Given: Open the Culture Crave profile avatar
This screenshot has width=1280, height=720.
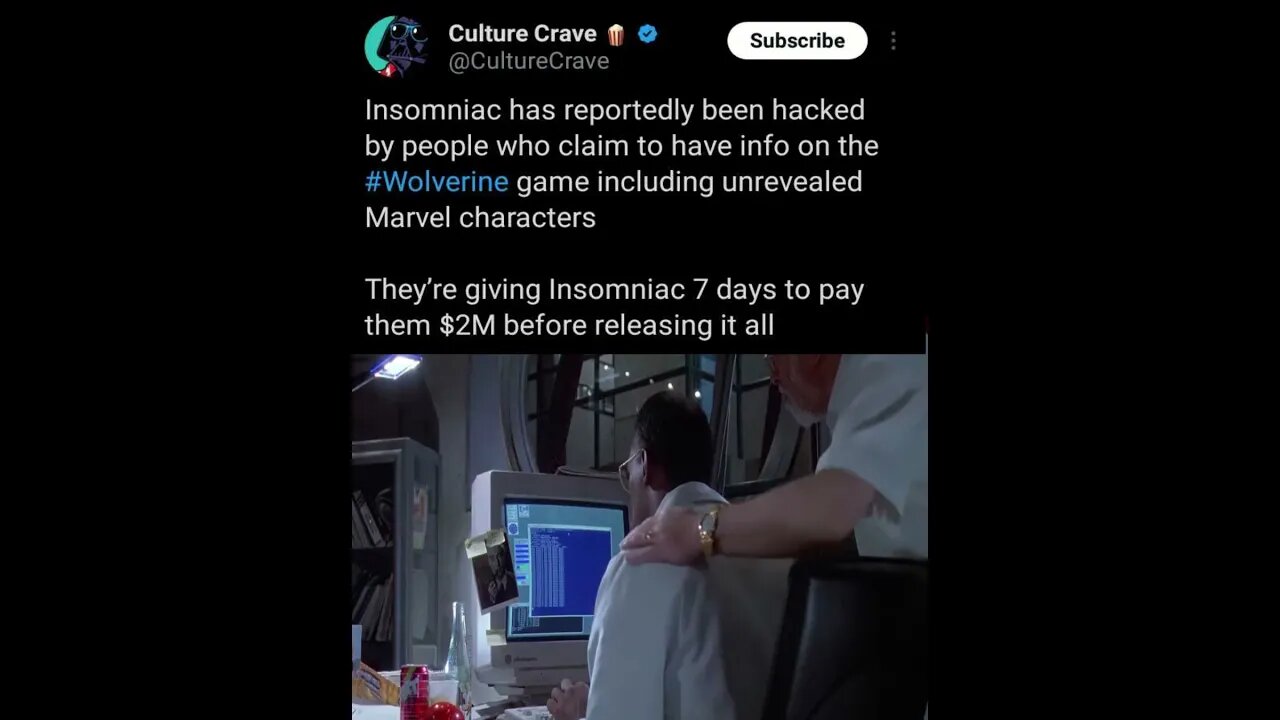Looking at the screenshot, I should click(x=397, y=46).
